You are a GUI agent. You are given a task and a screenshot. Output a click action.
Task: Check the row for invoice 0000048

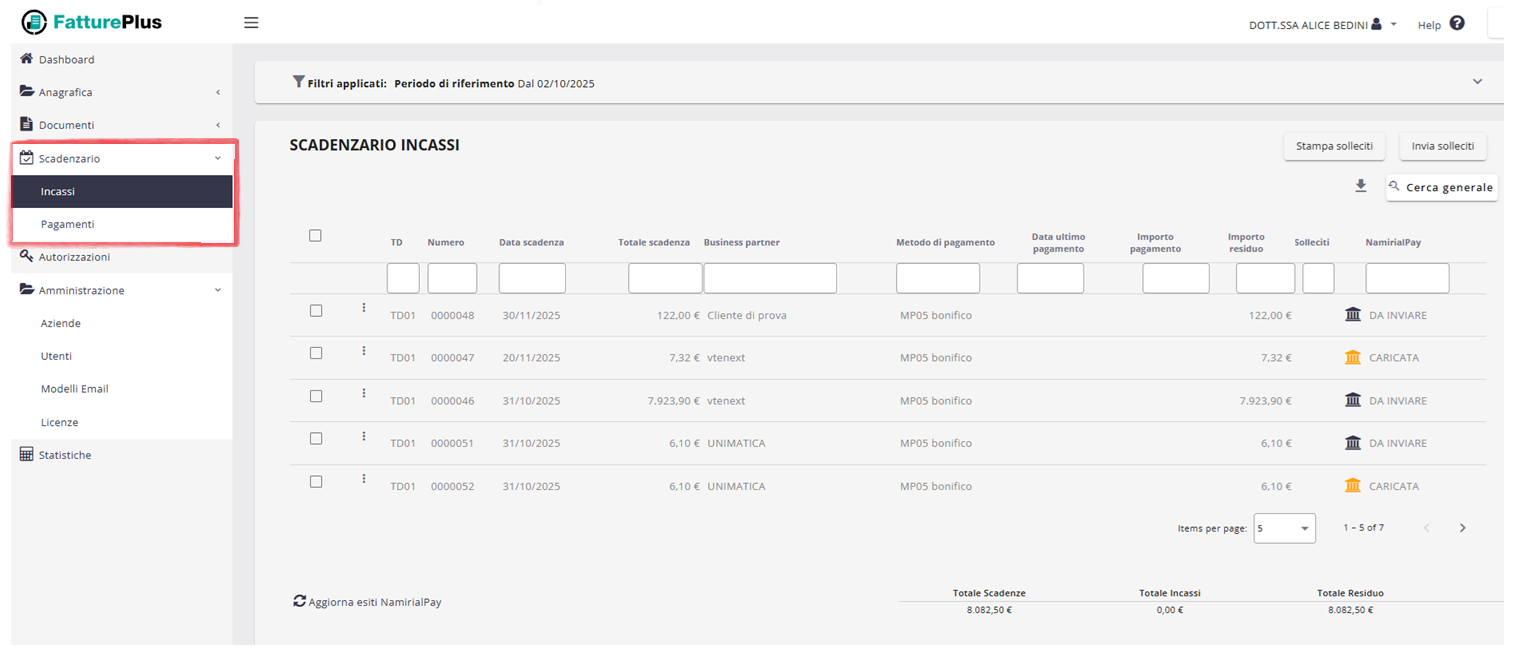[x=316, y=311]
